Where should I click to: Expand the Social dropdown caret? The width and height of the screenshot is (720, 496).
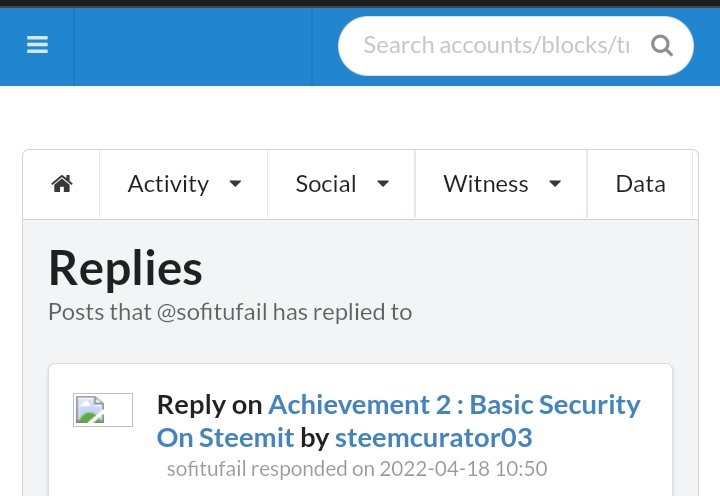point(383,184)
